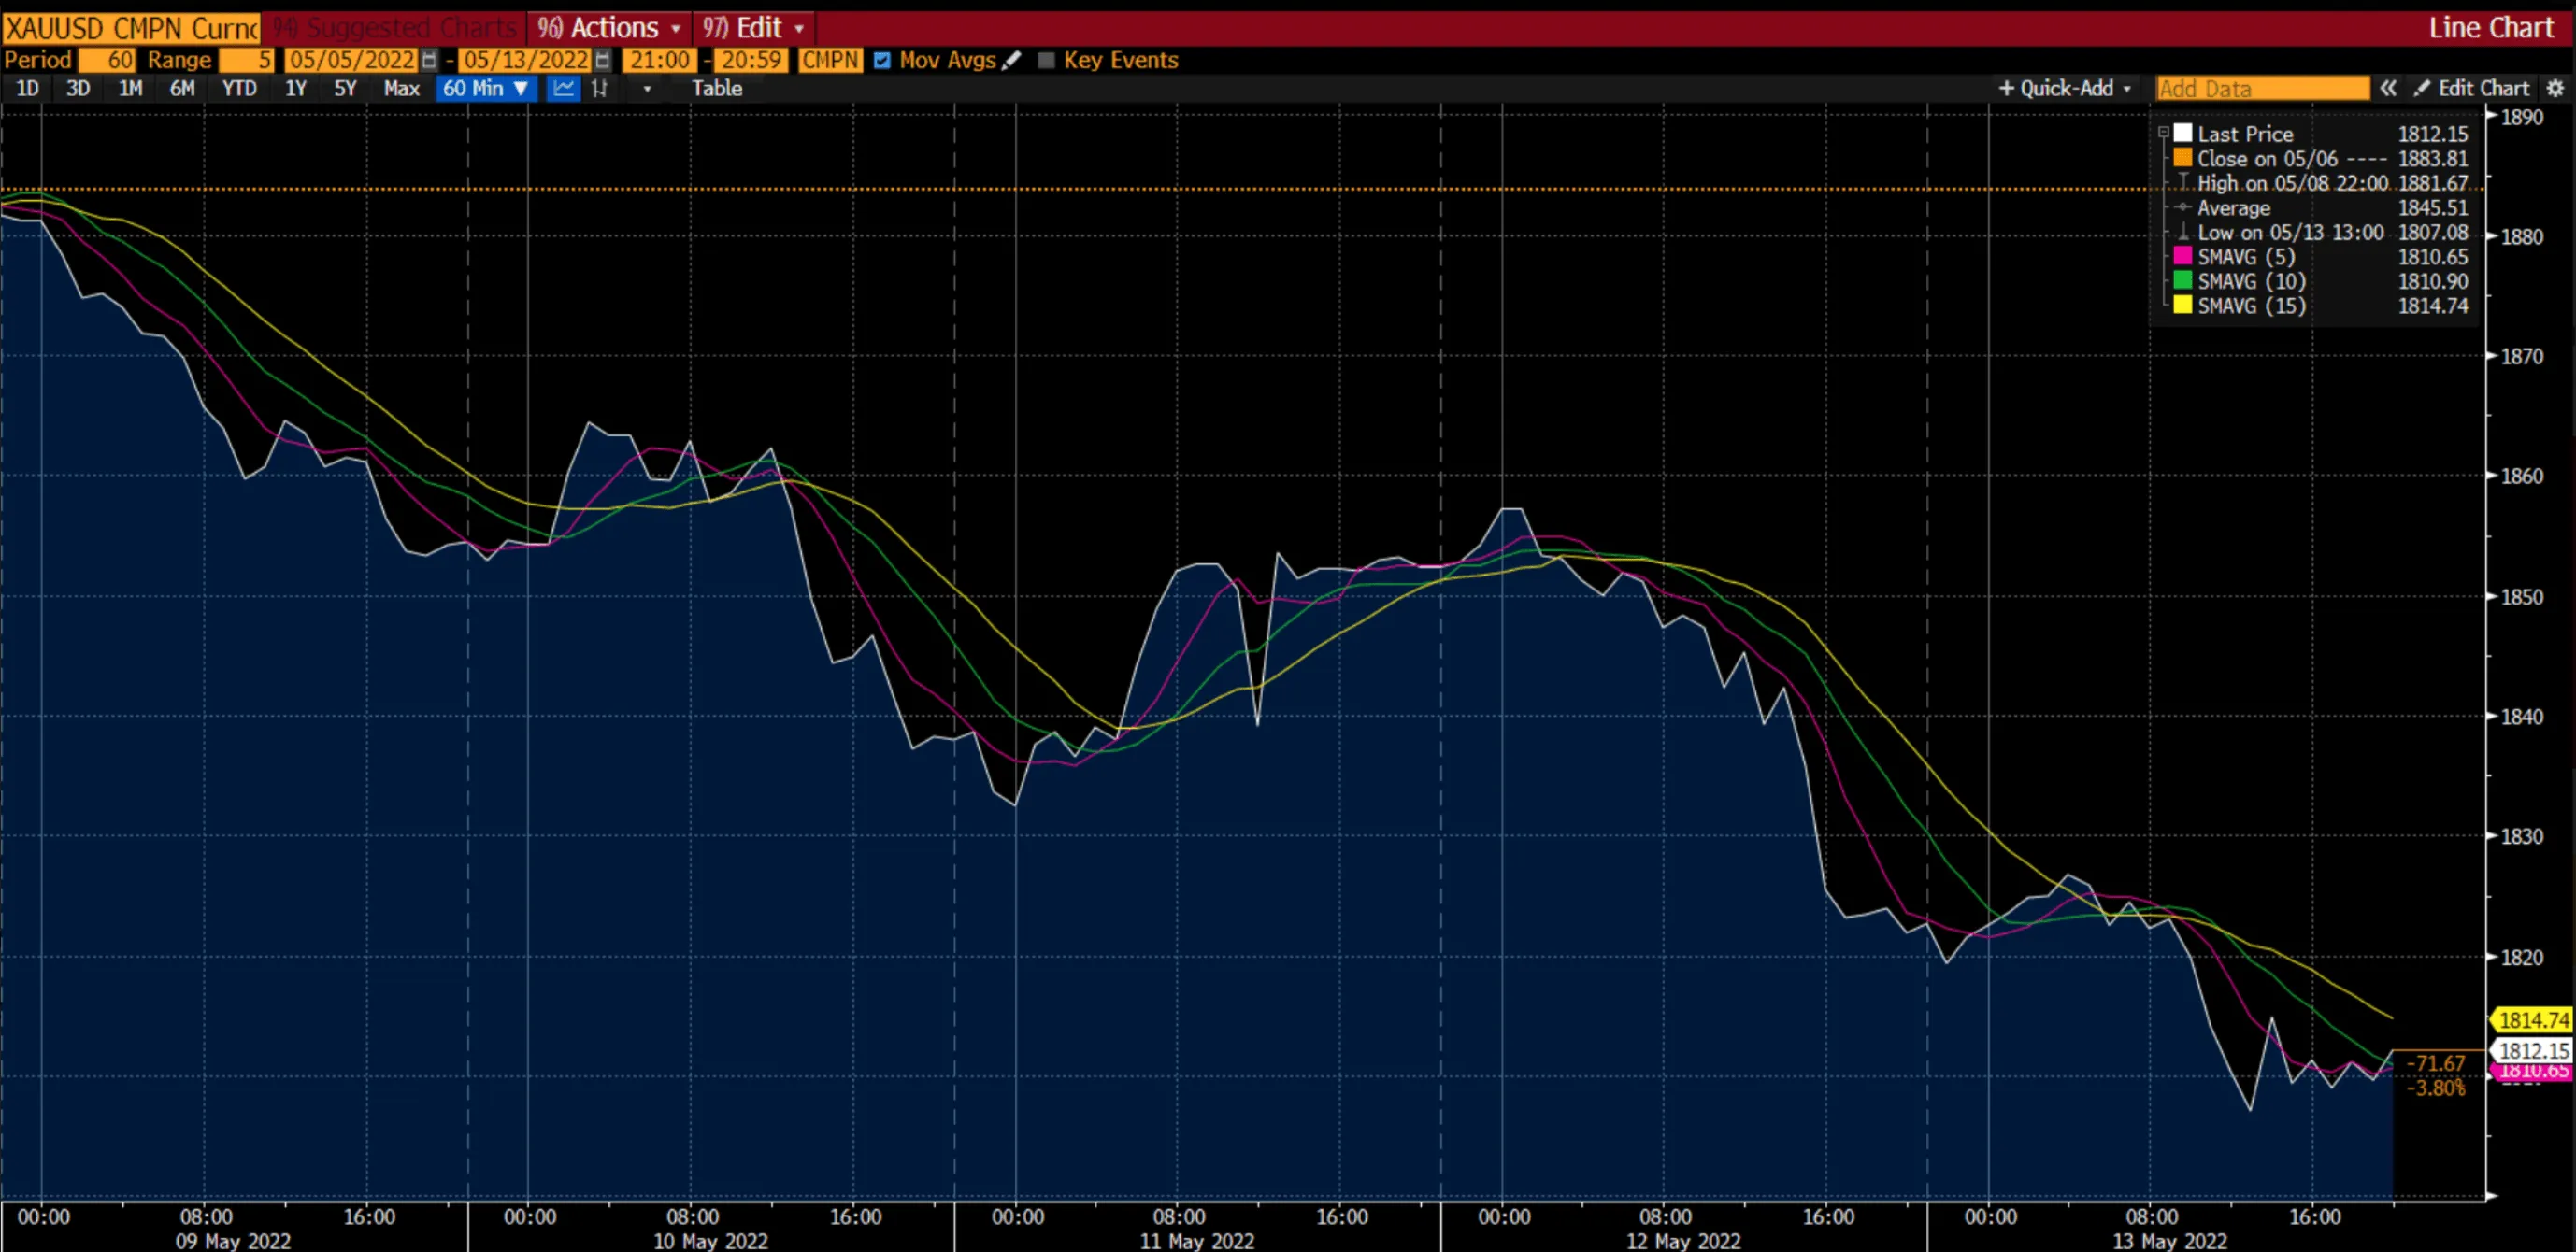Select the candlestick chart icon
Image resolution: width=2576 pixels, height=1252 pixels.
[x=600, y=88]
